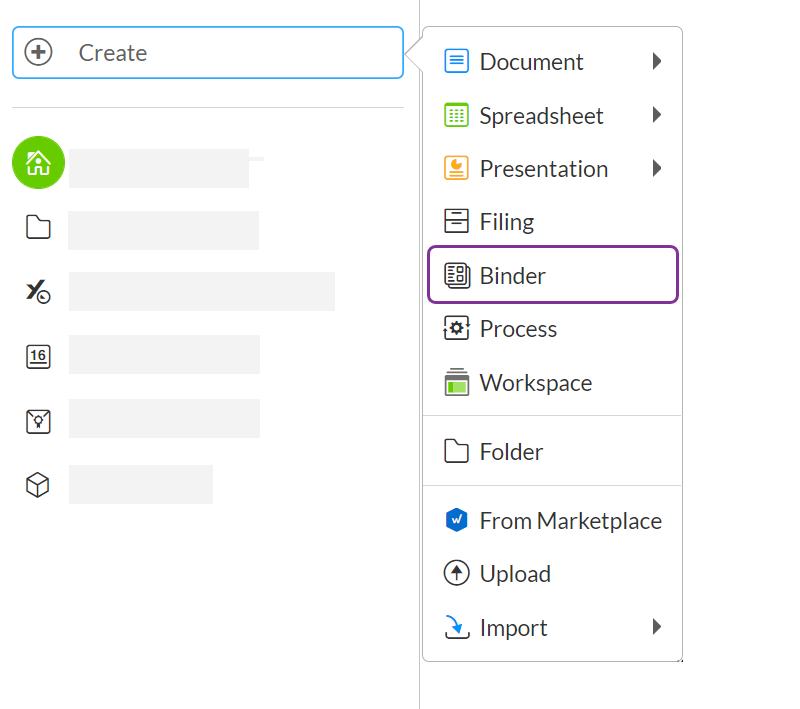The width and height of the screenshot is (800, 709).
Task: Click the green home icon in sidebar
Action: pyautogui.click(x=37, y=162)
